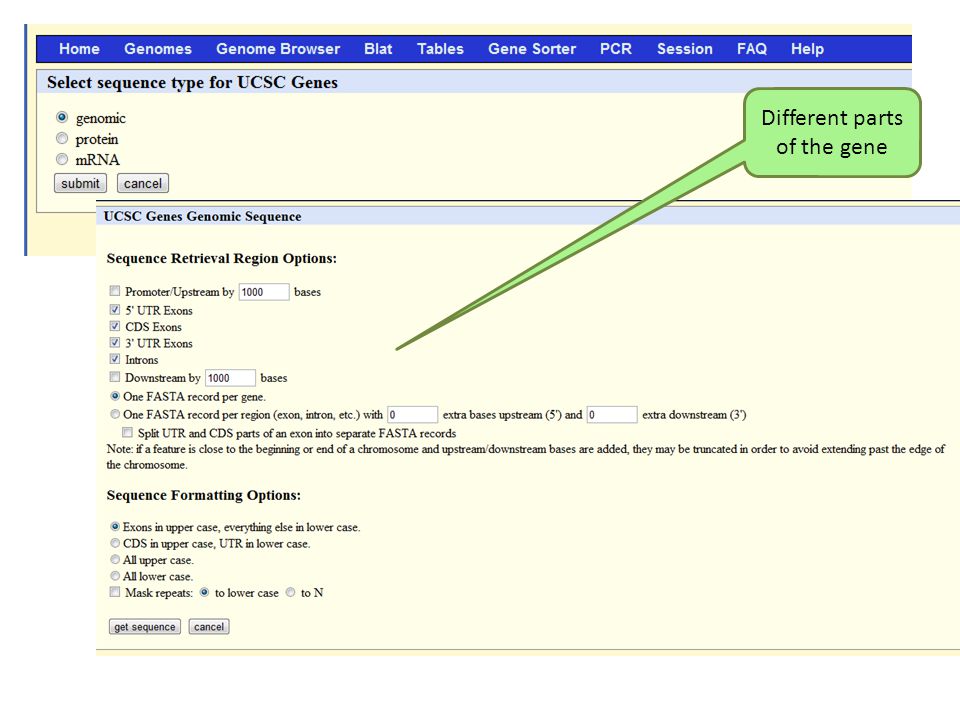
Task: Click the Sequence Retrieval Region Options heading
Action: (x=222, y=258)
